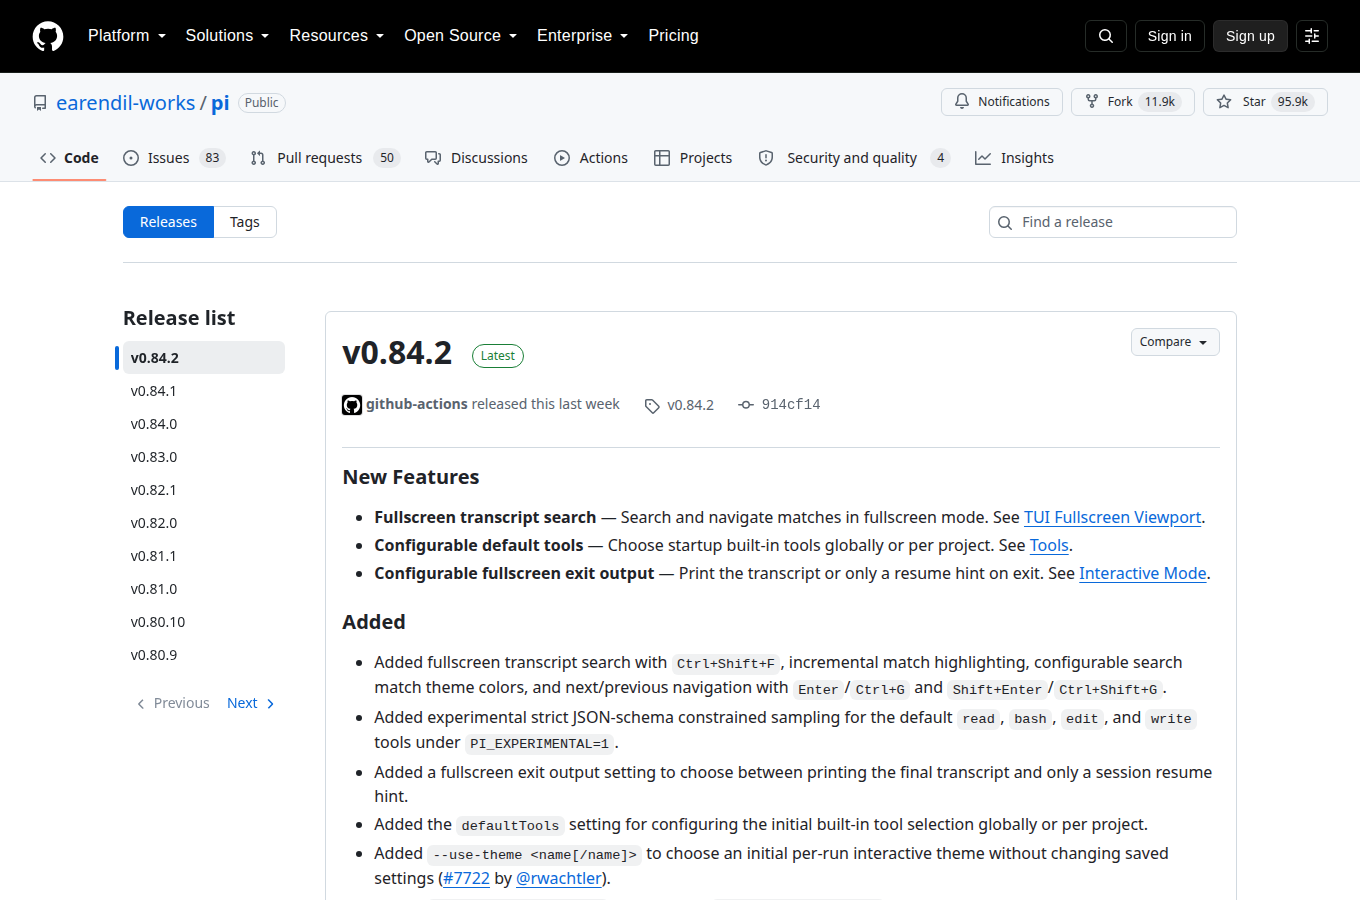Open Security and quality tab
1360x900 pixels.
pyautogui.click(x=854, y=158)
